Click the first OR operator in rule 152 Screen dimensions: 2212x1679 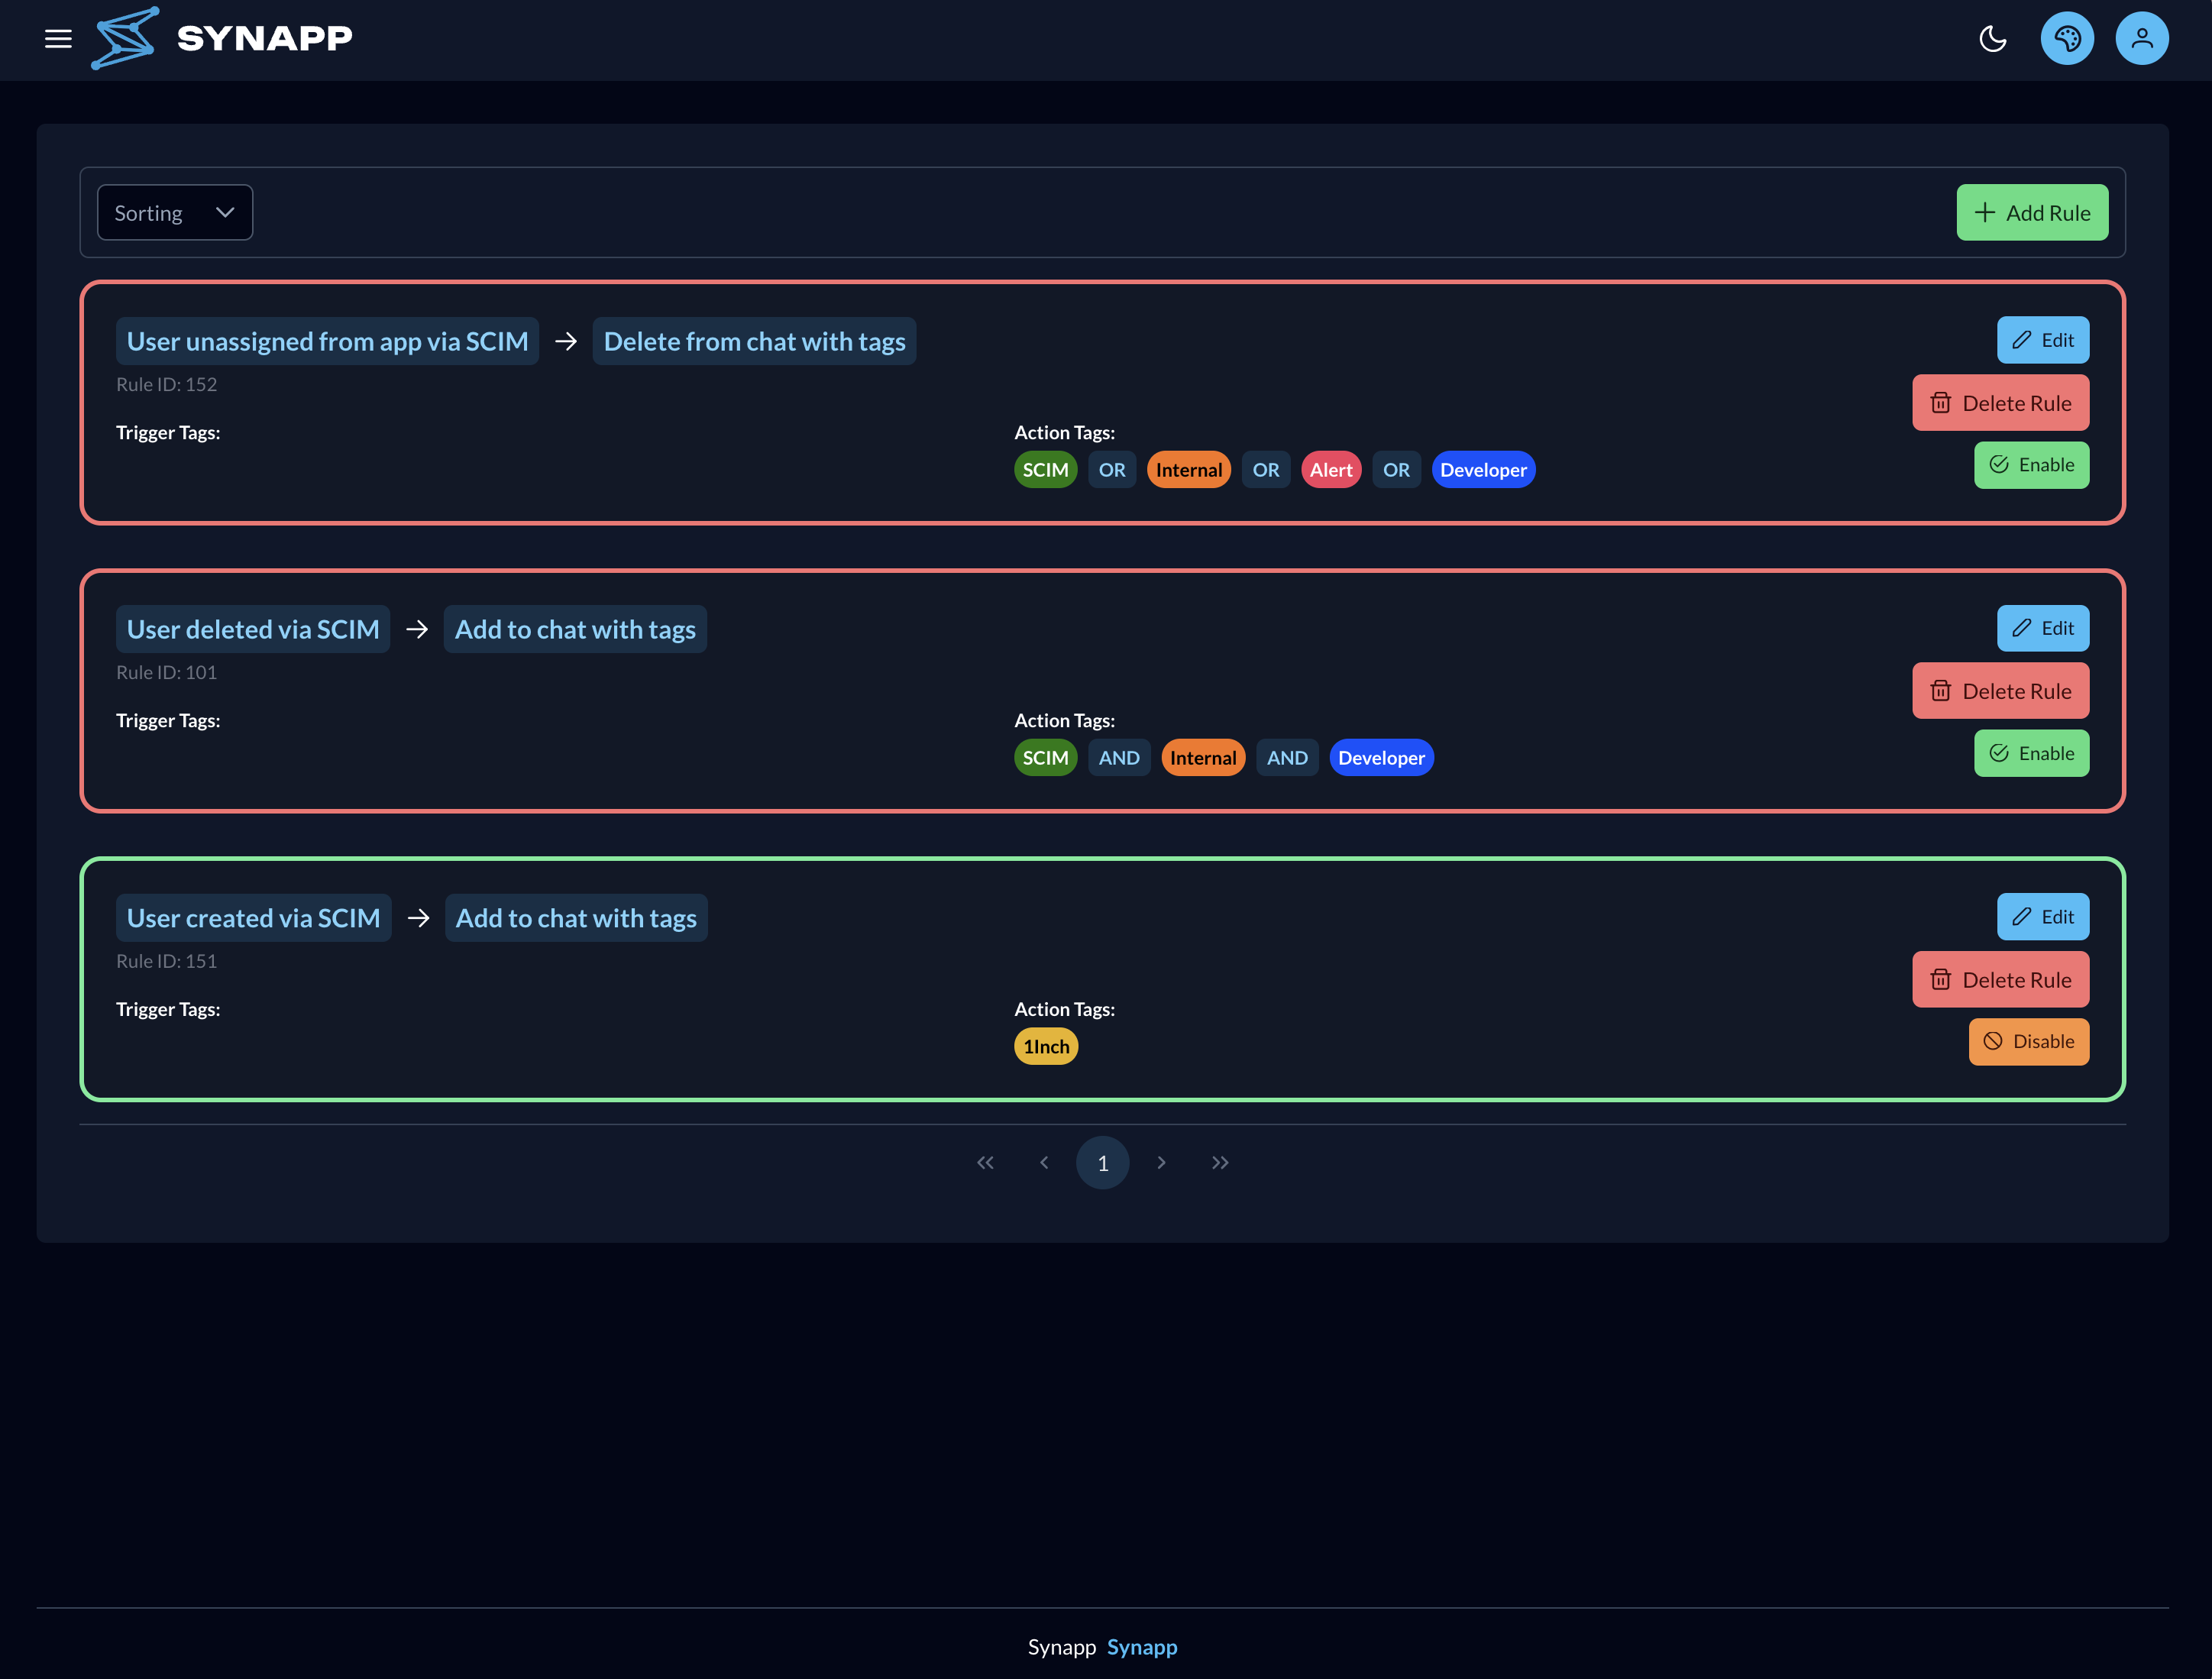[1112, 470]
